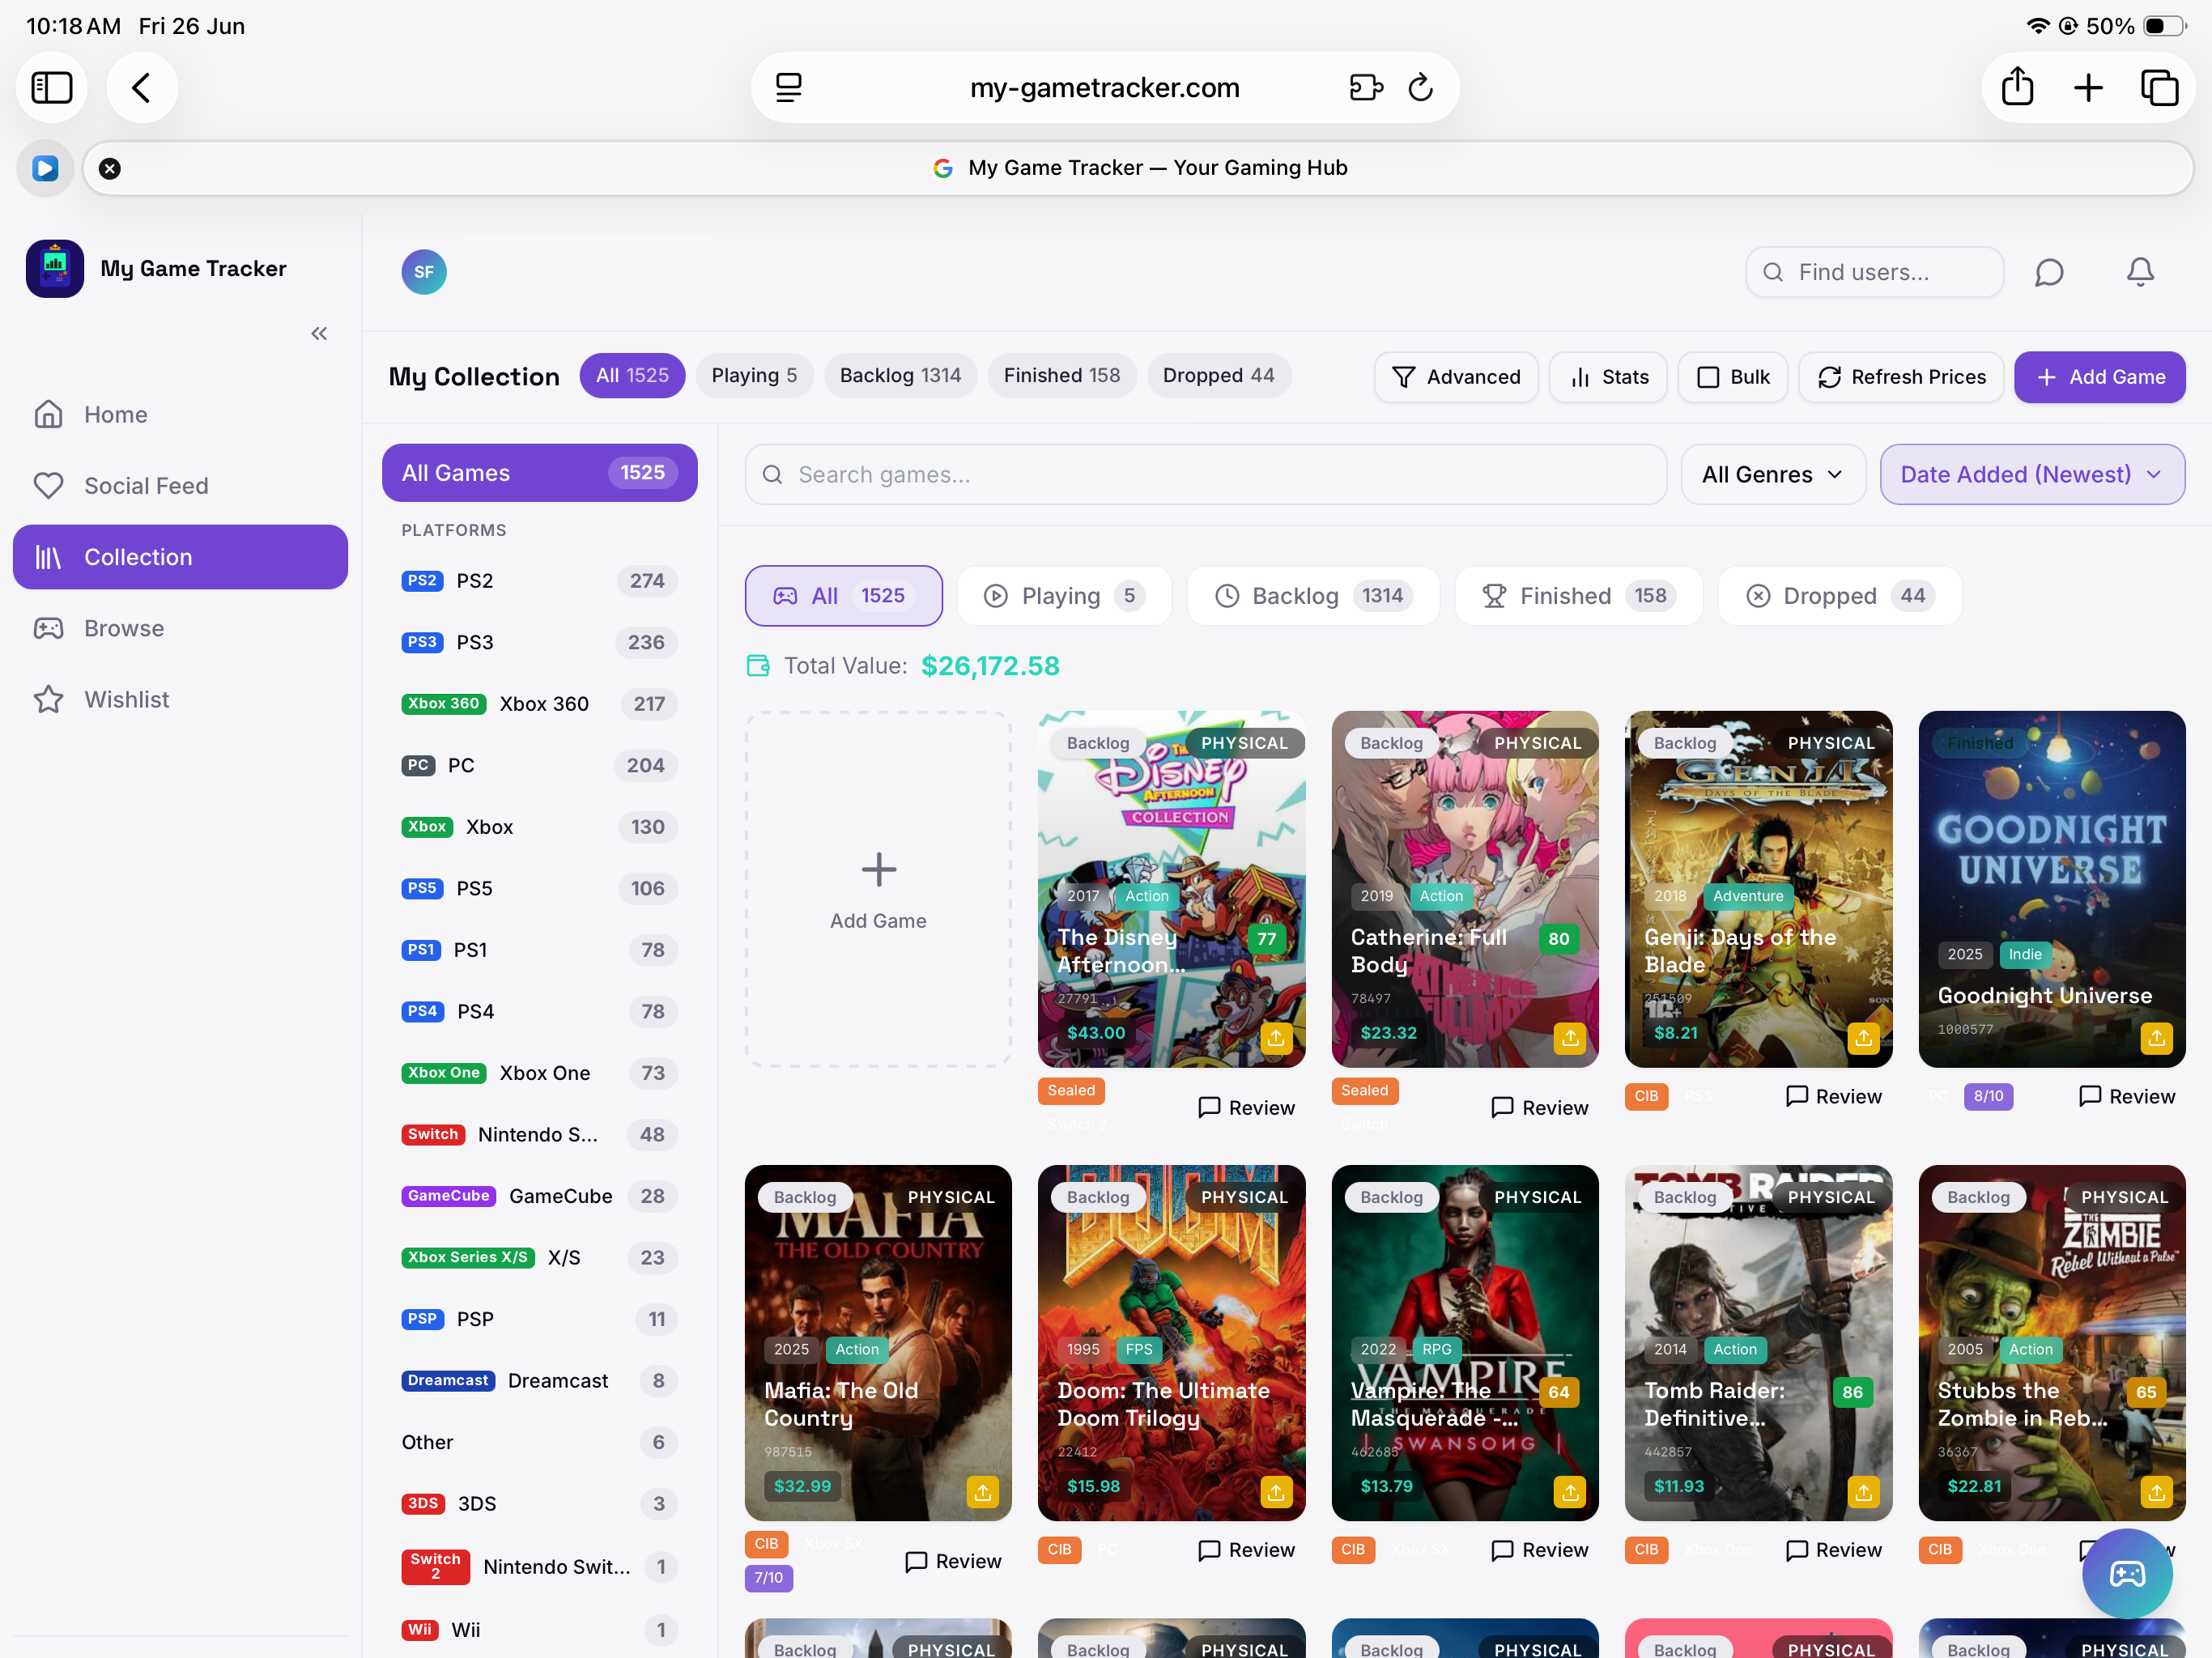Image resolution: width=2212 pixels, height=1658 pixels.
Task: Open Social Feed in the sidebar
Action: [180, 486]
